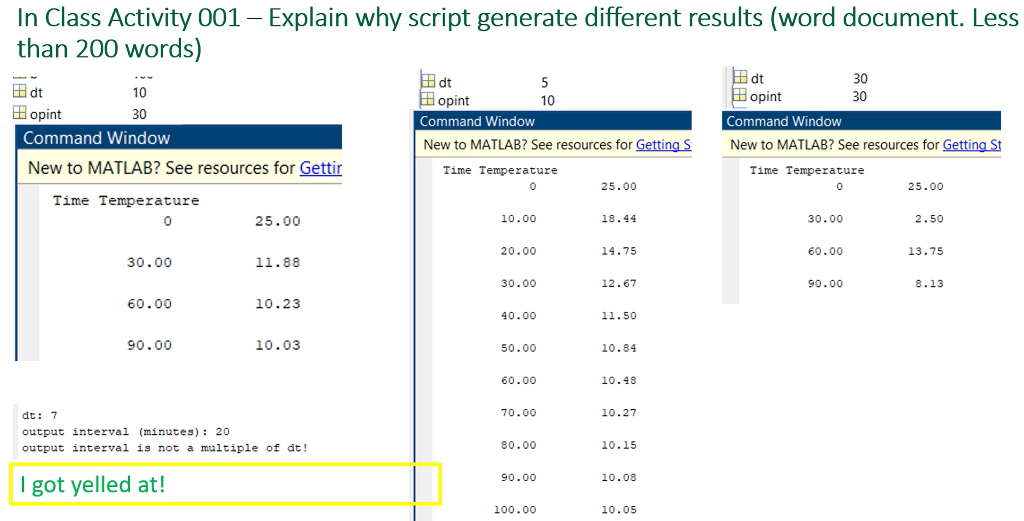Open the 'Getting S' link above the 18.44 table

pyautogui.click(x=664, y=145)
